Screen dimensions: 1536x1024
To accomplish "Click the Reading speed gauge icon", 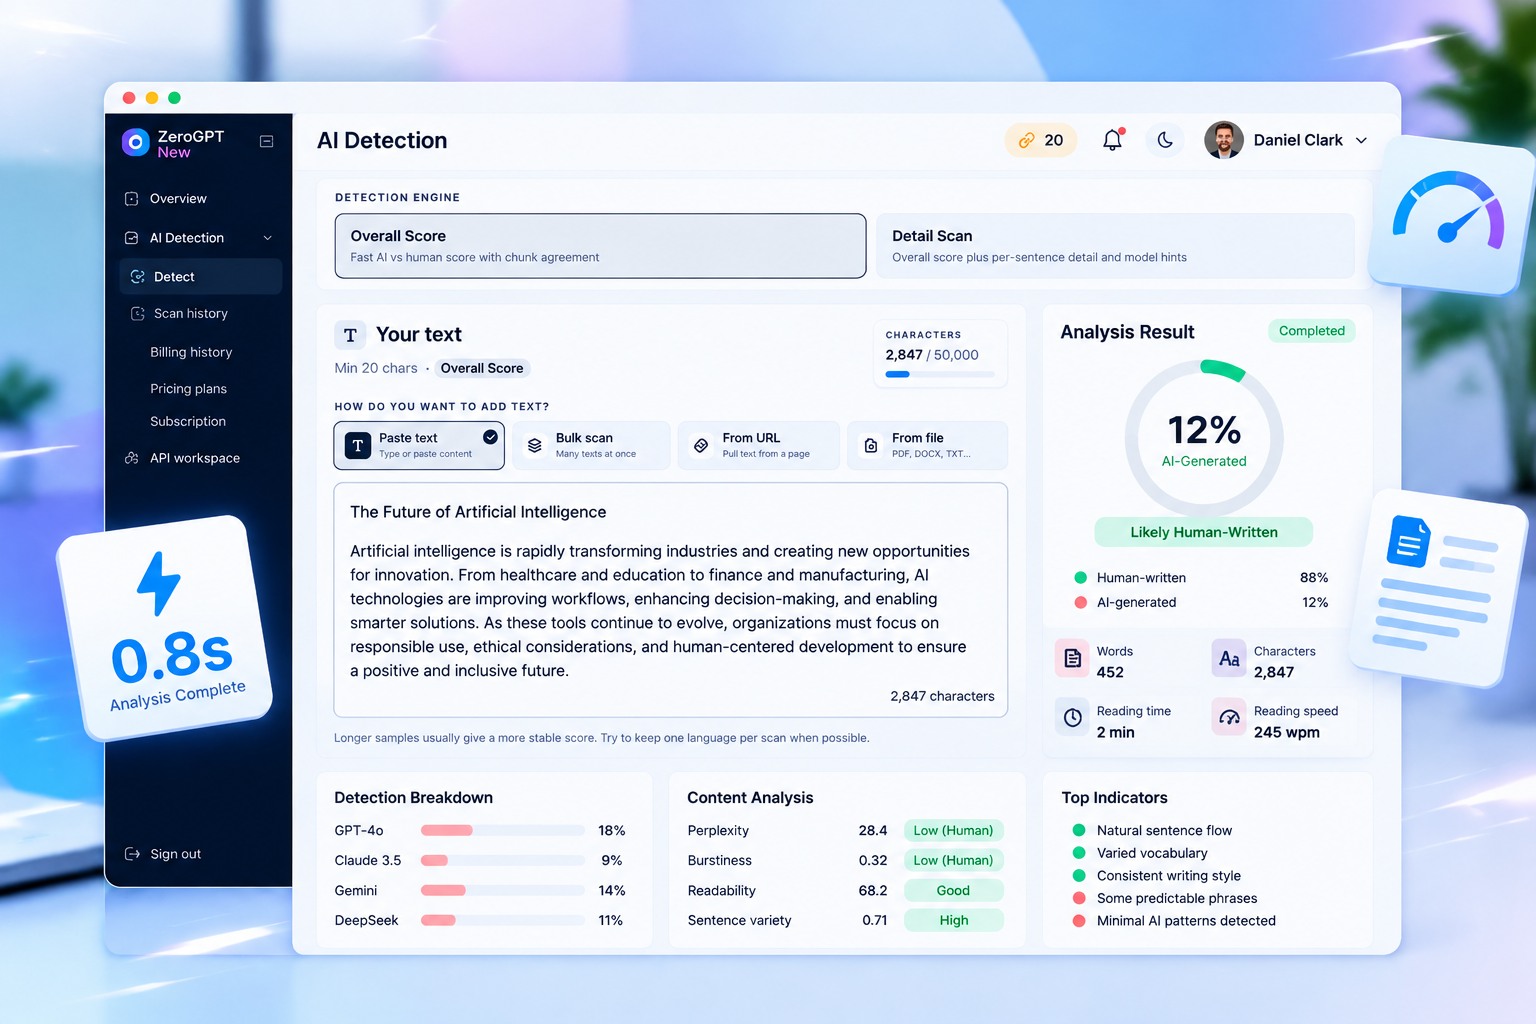I will (1229, 717).
